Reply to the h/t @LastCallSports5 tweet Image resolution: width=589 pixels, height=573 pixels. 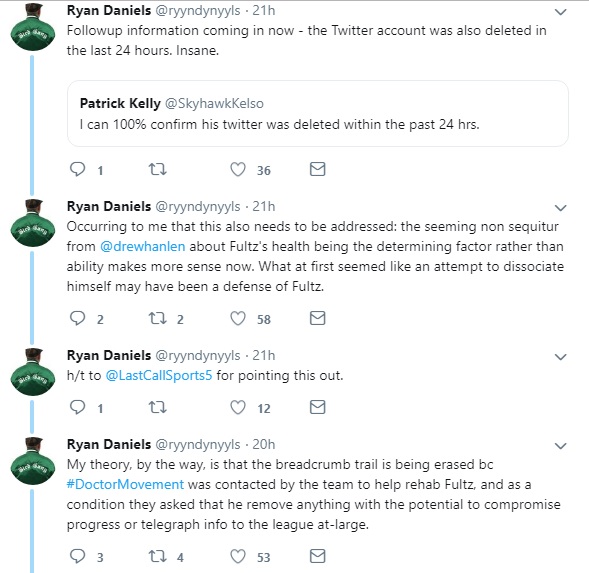click(x=78, y=407)
